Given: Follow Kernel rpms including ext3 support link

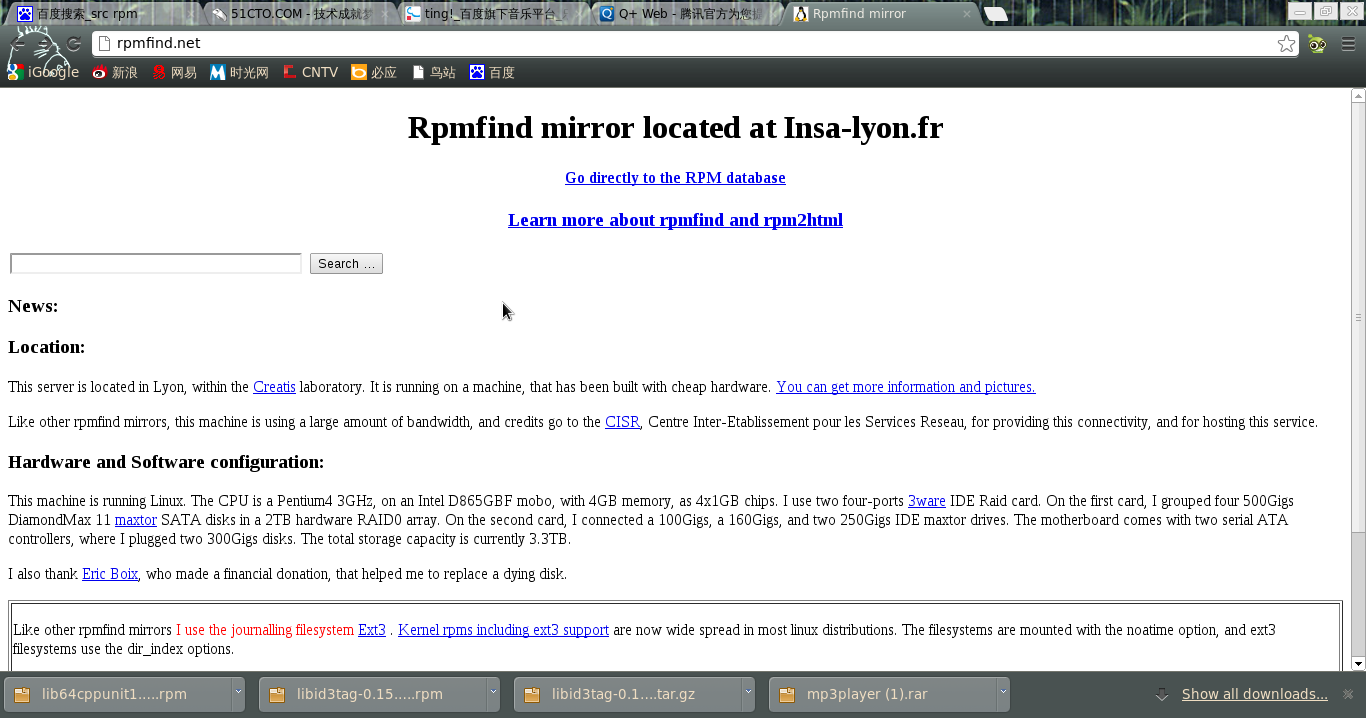Looking at the screenshot, I should pyautogui.click(x=503, y=630).
